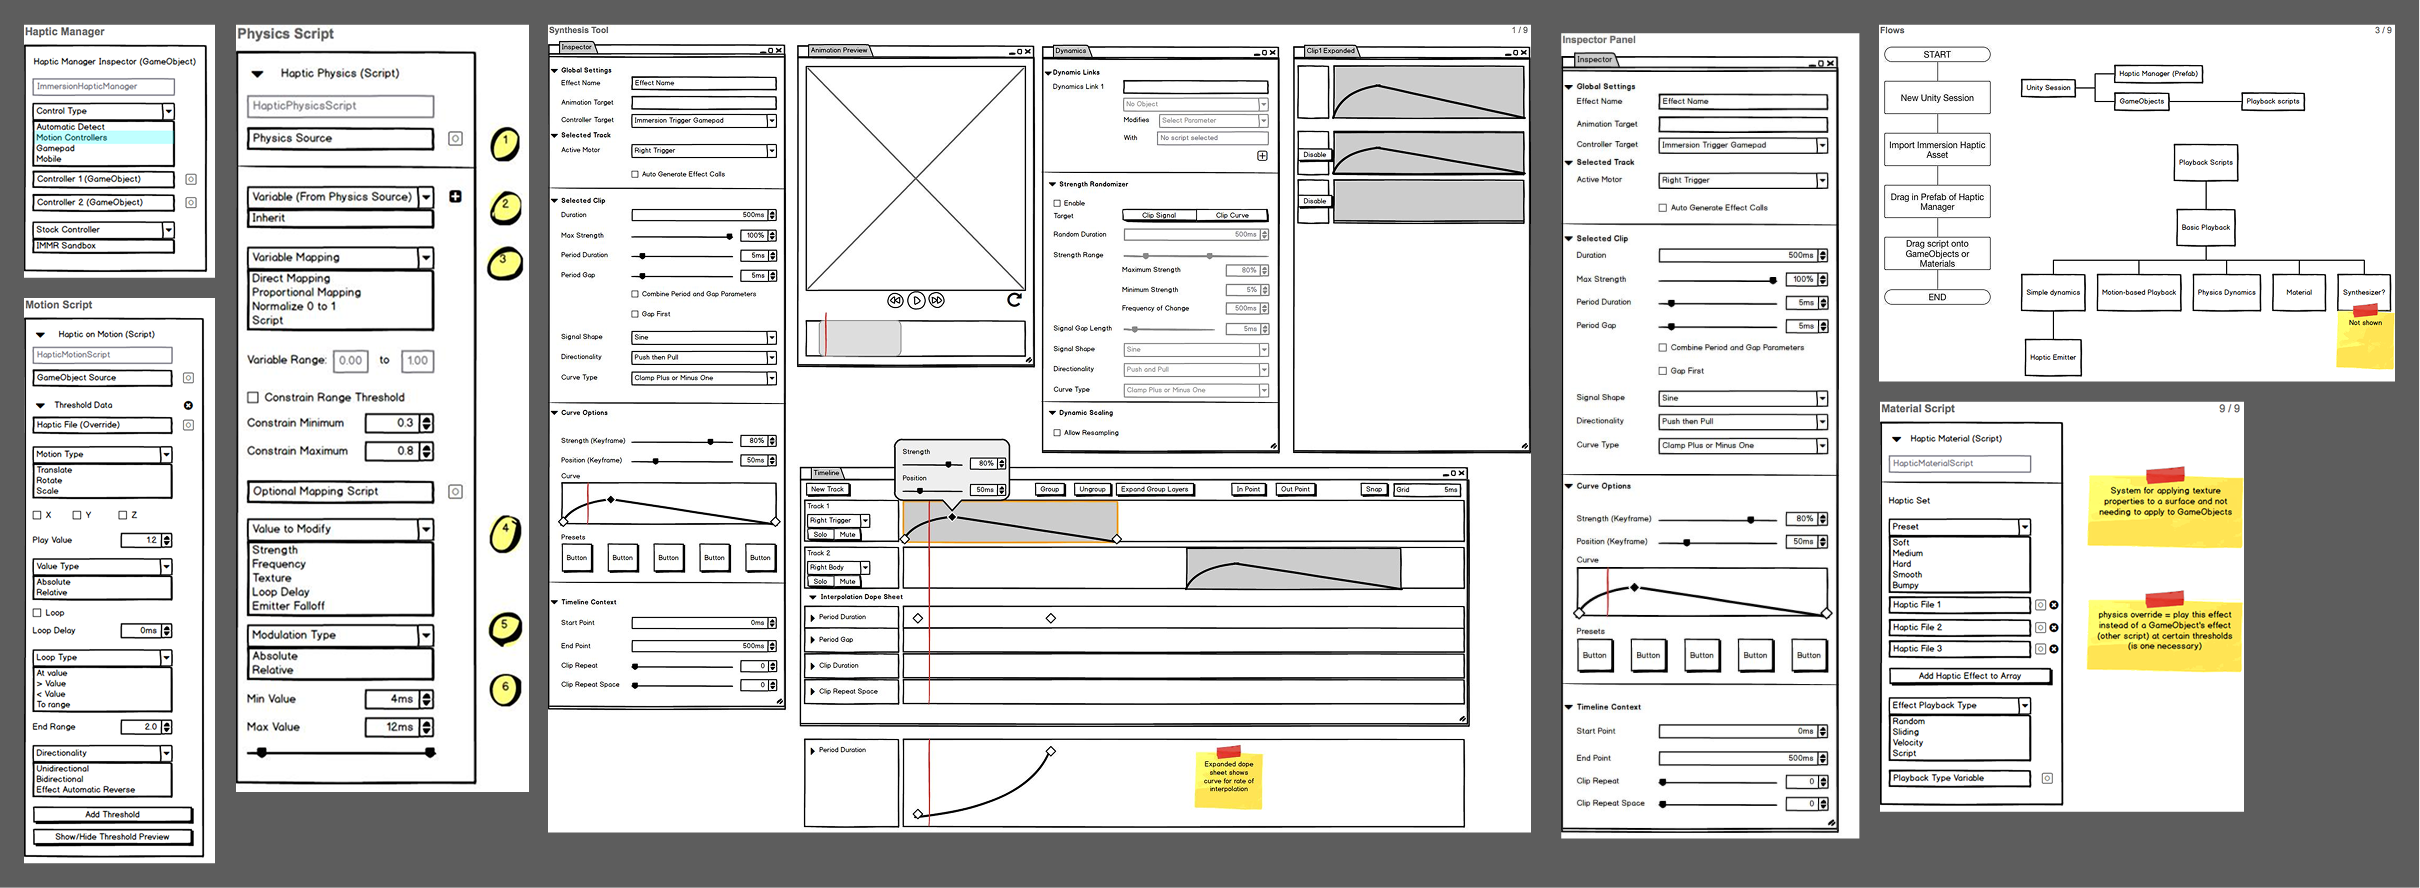Open object picker beside Playback Type Variable
Viewport: 2420px width, 888px height.
tap(2047, 778)
